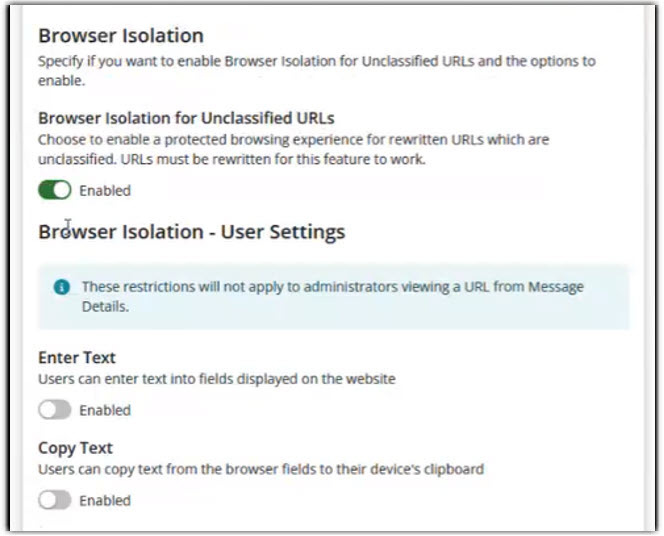This screenshot has height=536, width=664.
Task: Enable the Enter Text toggle
Action: [x=55, y=410]
